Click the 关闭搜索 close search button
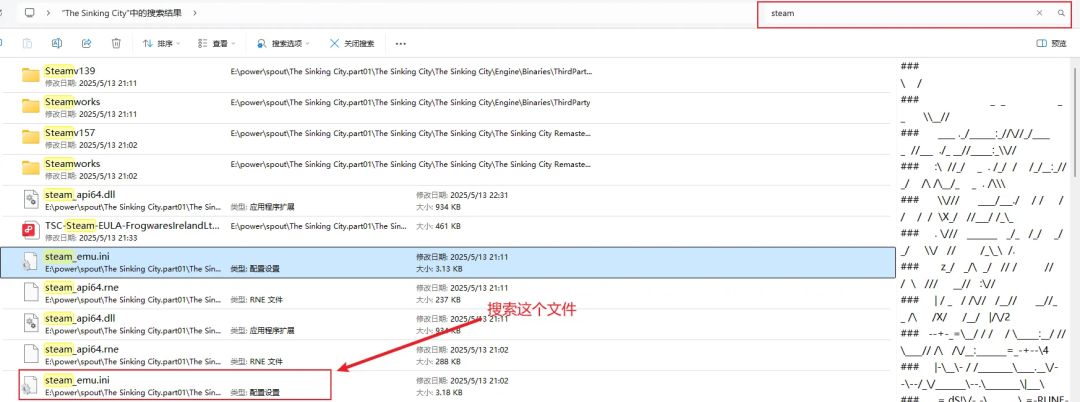This screenshot has height=402, width=1080. (352, 44)
